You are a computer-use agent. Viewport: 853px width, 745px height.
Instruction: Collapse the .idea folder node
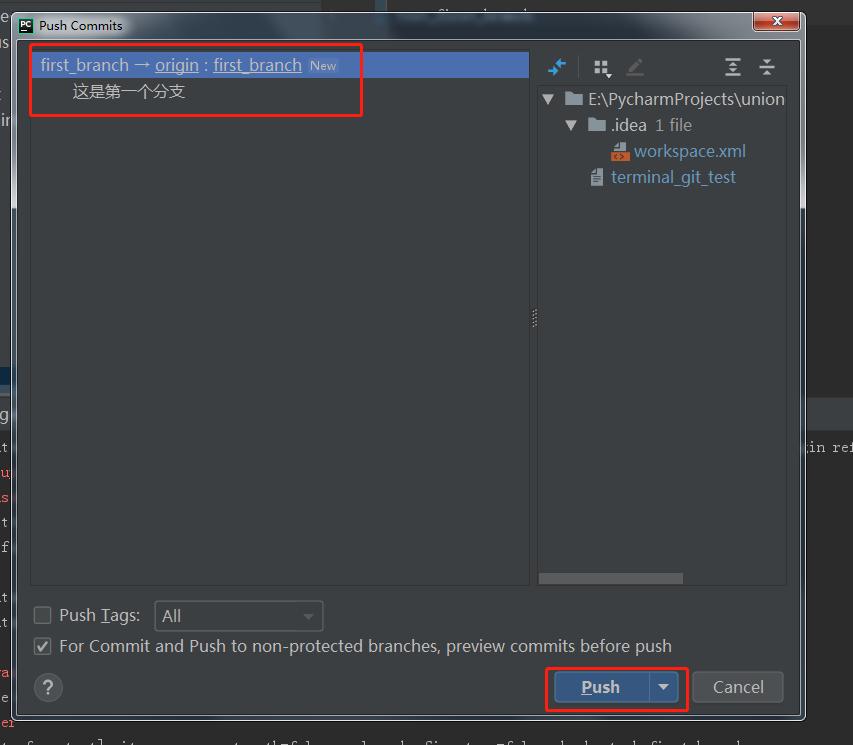[571, 125]
